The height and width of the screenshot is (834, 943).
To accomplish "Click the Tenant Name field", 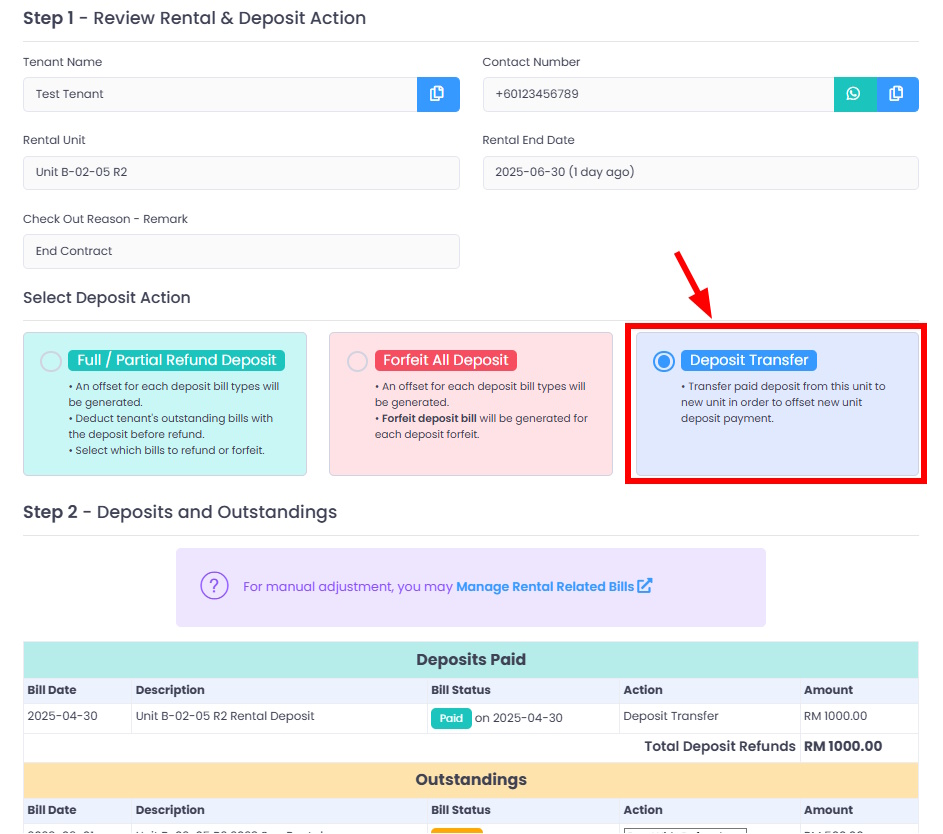I will (220, 94).
